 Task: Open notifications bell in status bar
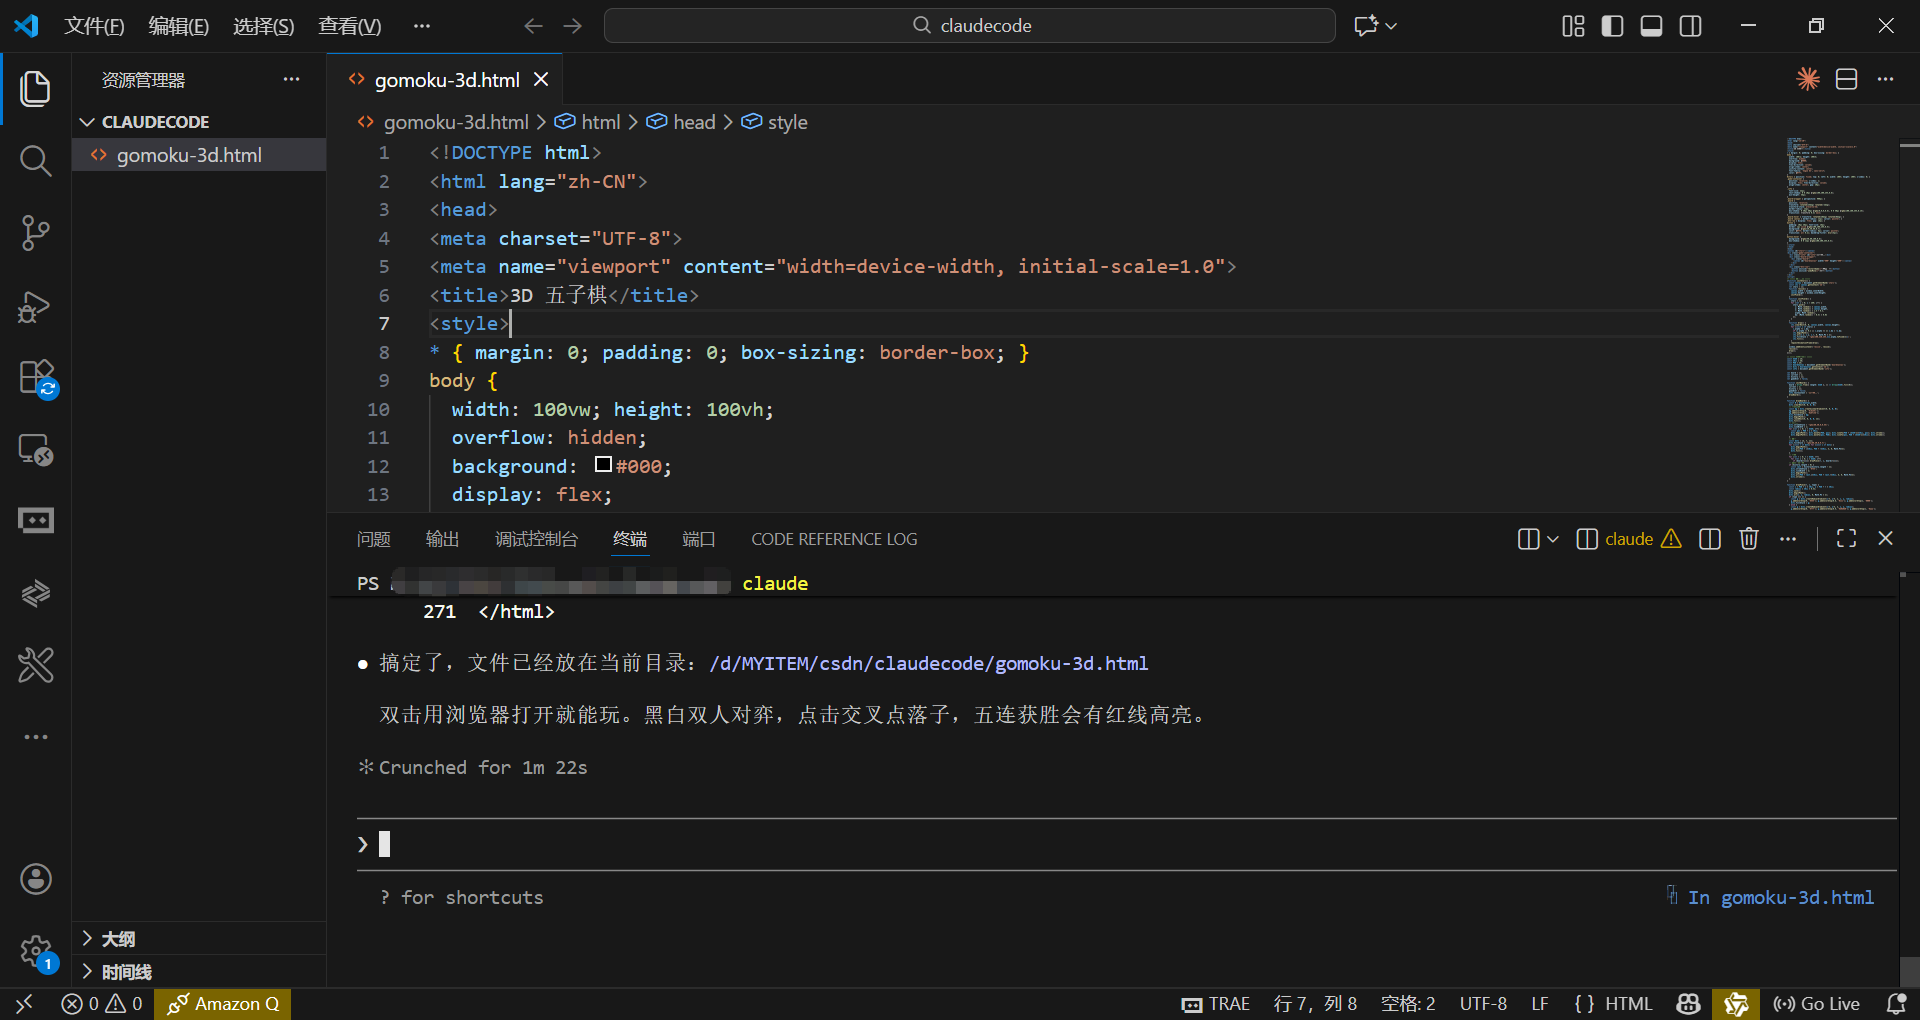coord(1895,1004)
